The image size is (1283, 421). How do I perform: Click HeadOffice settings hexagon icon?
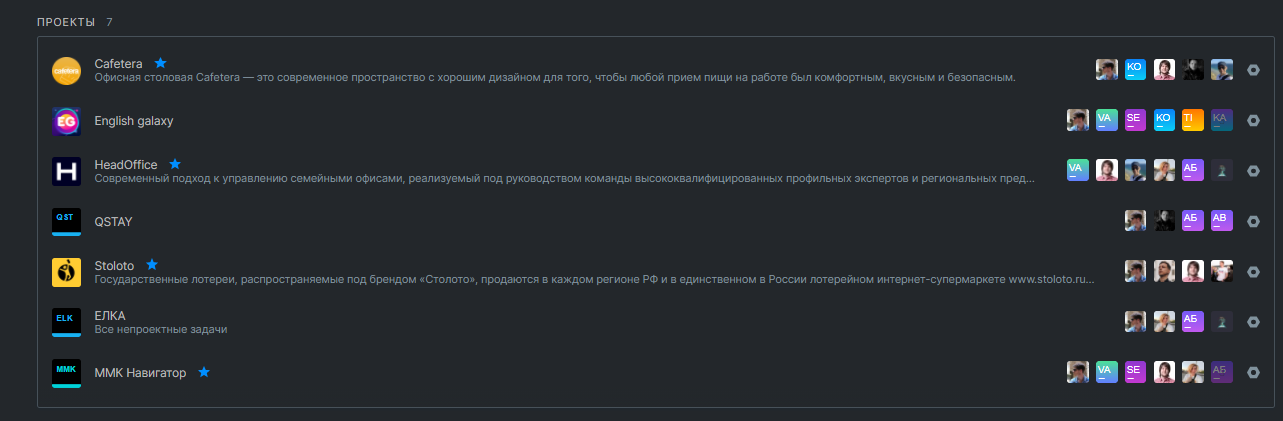[1253, 170]
